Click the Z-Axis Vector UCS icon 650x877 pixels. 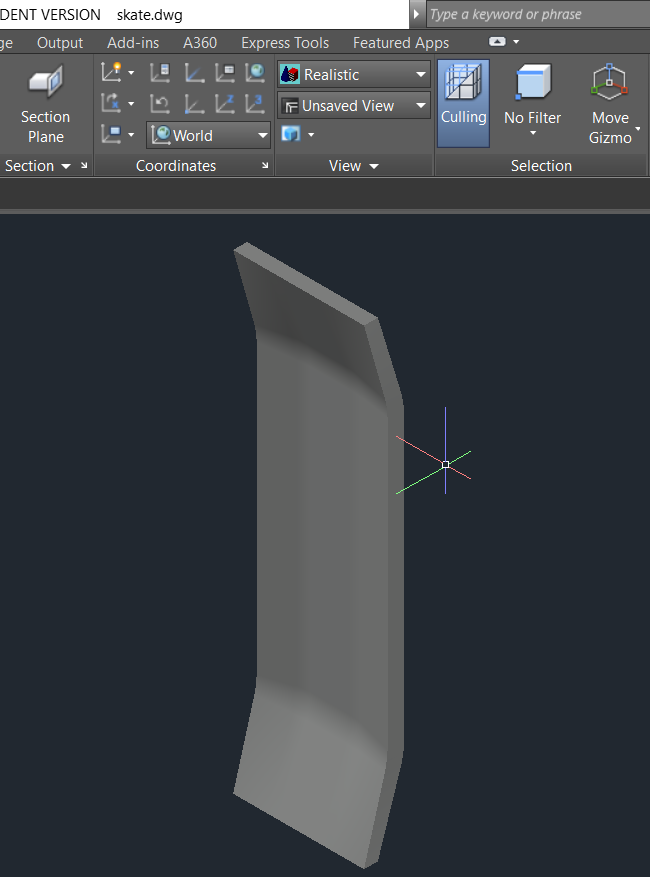click(225, 103)
